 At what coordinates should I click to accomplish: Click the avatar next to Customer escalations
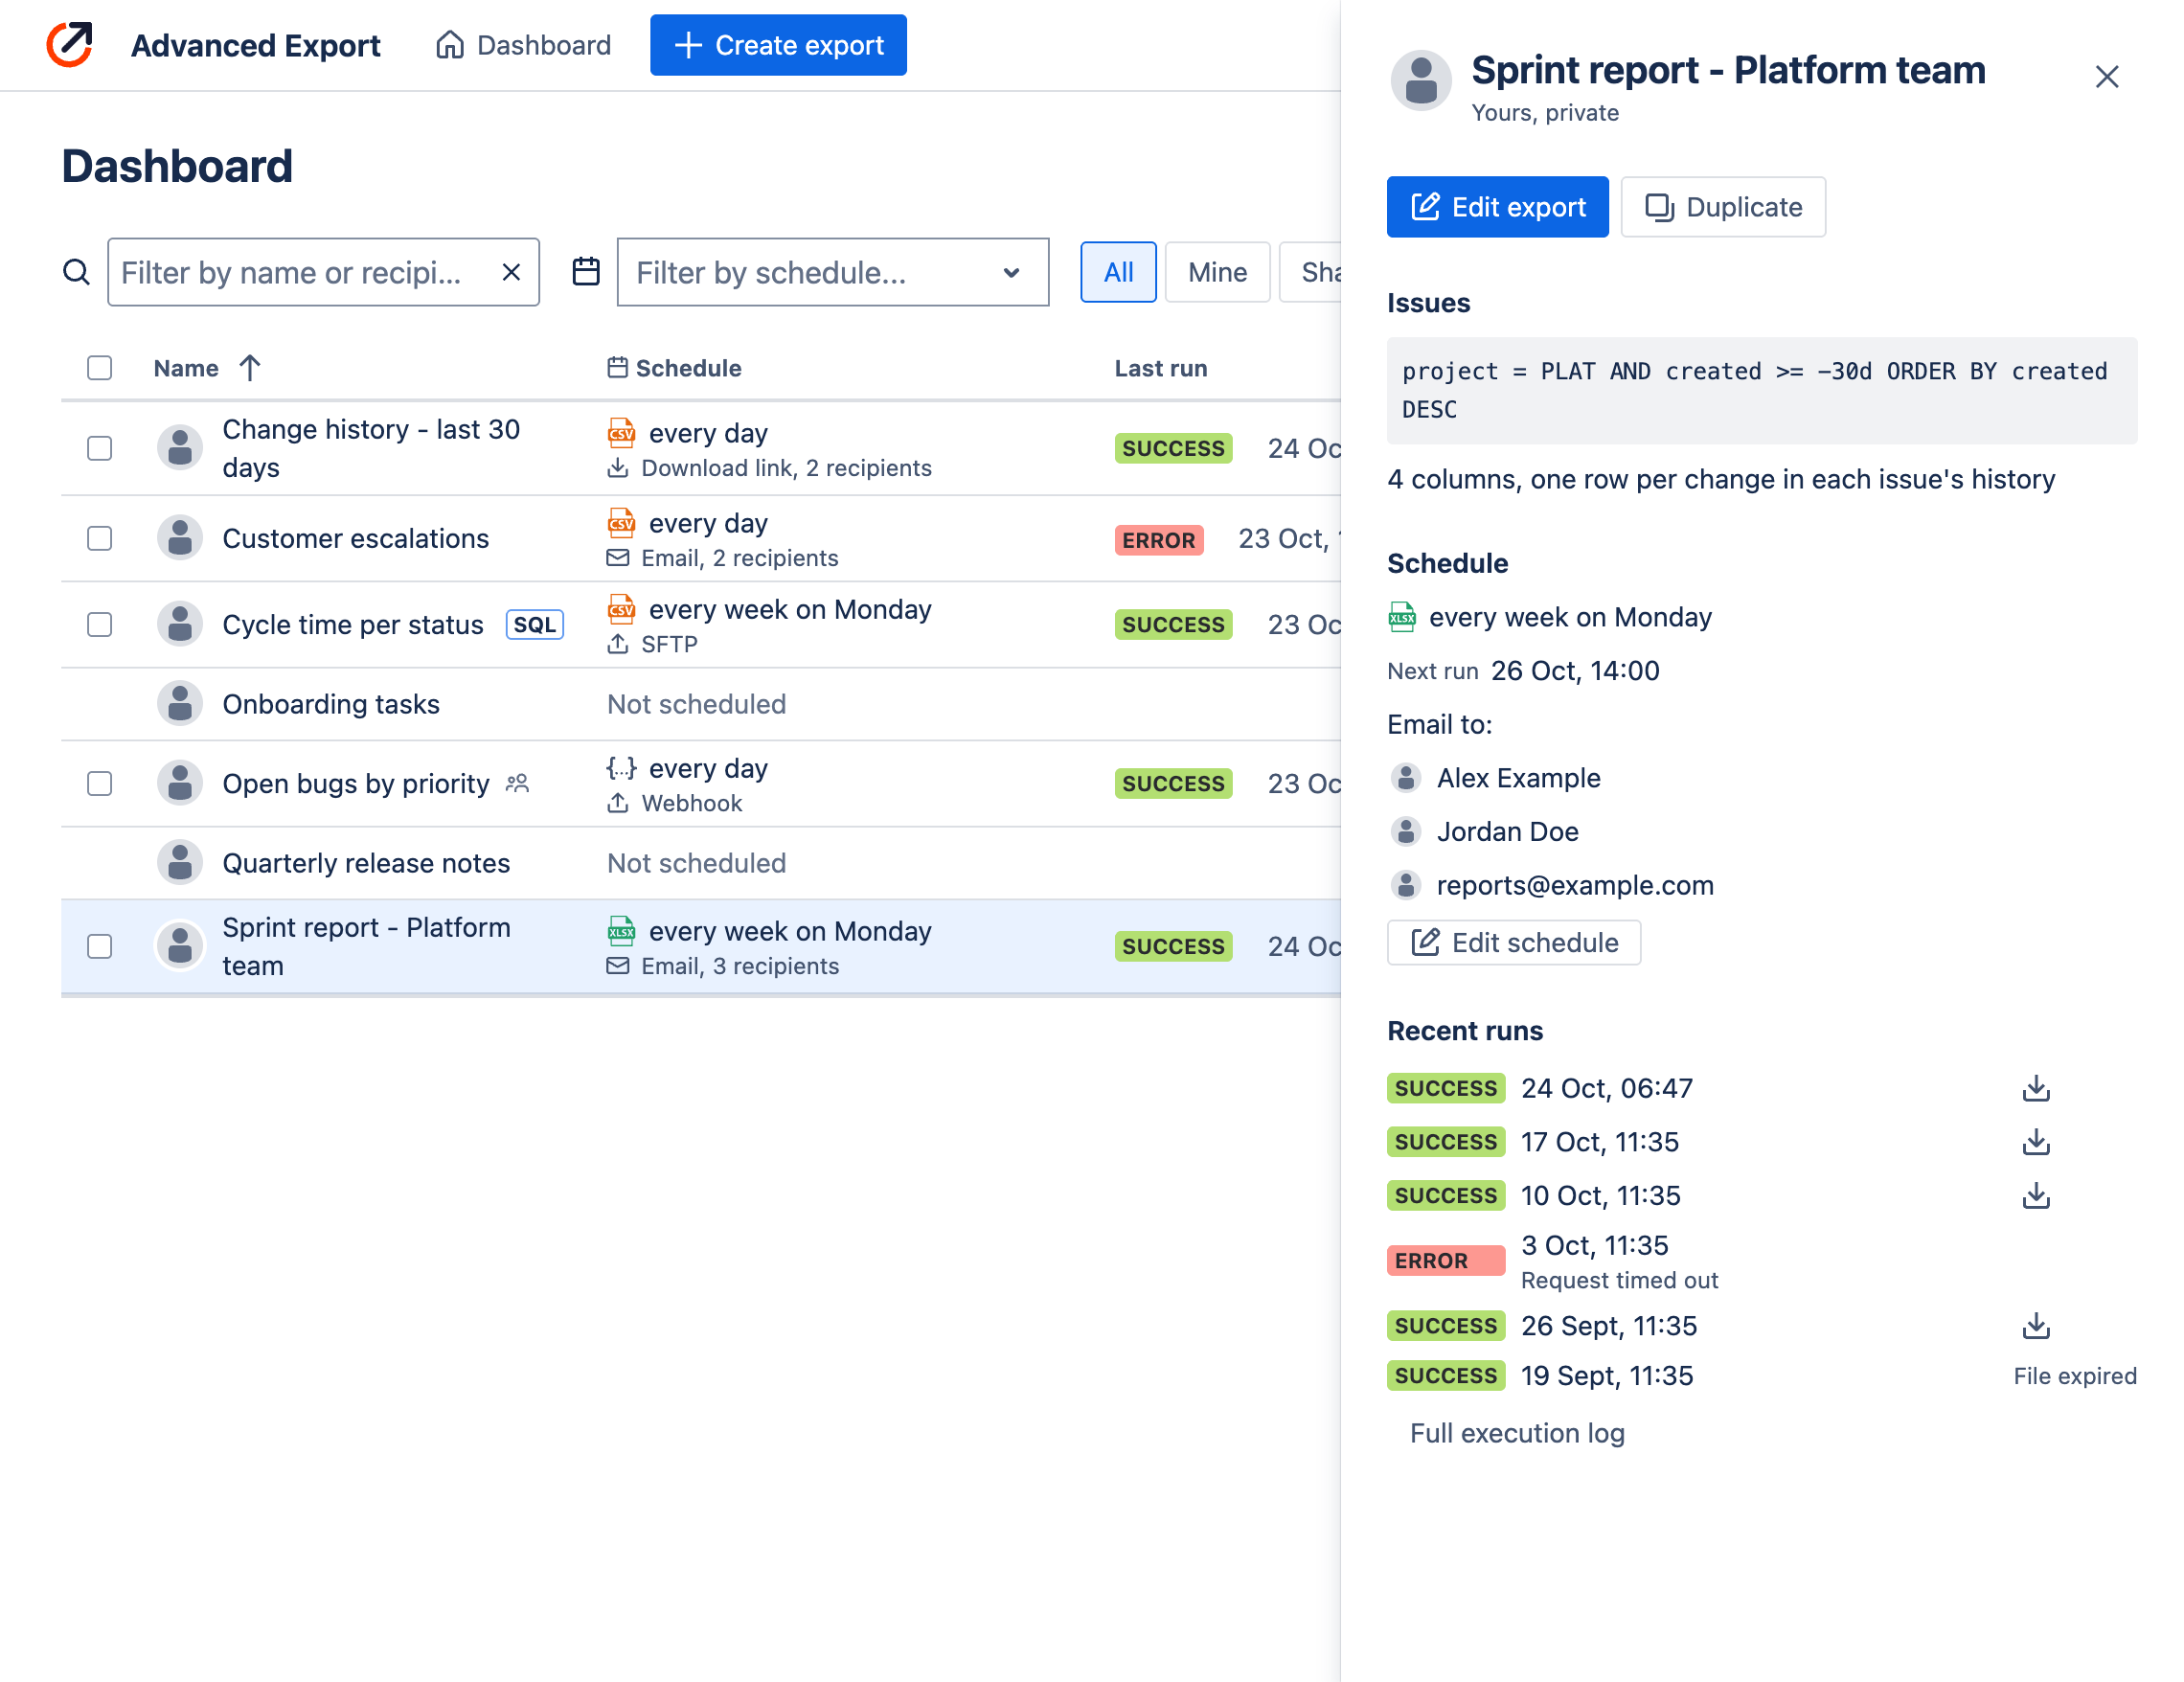point(180,538)
